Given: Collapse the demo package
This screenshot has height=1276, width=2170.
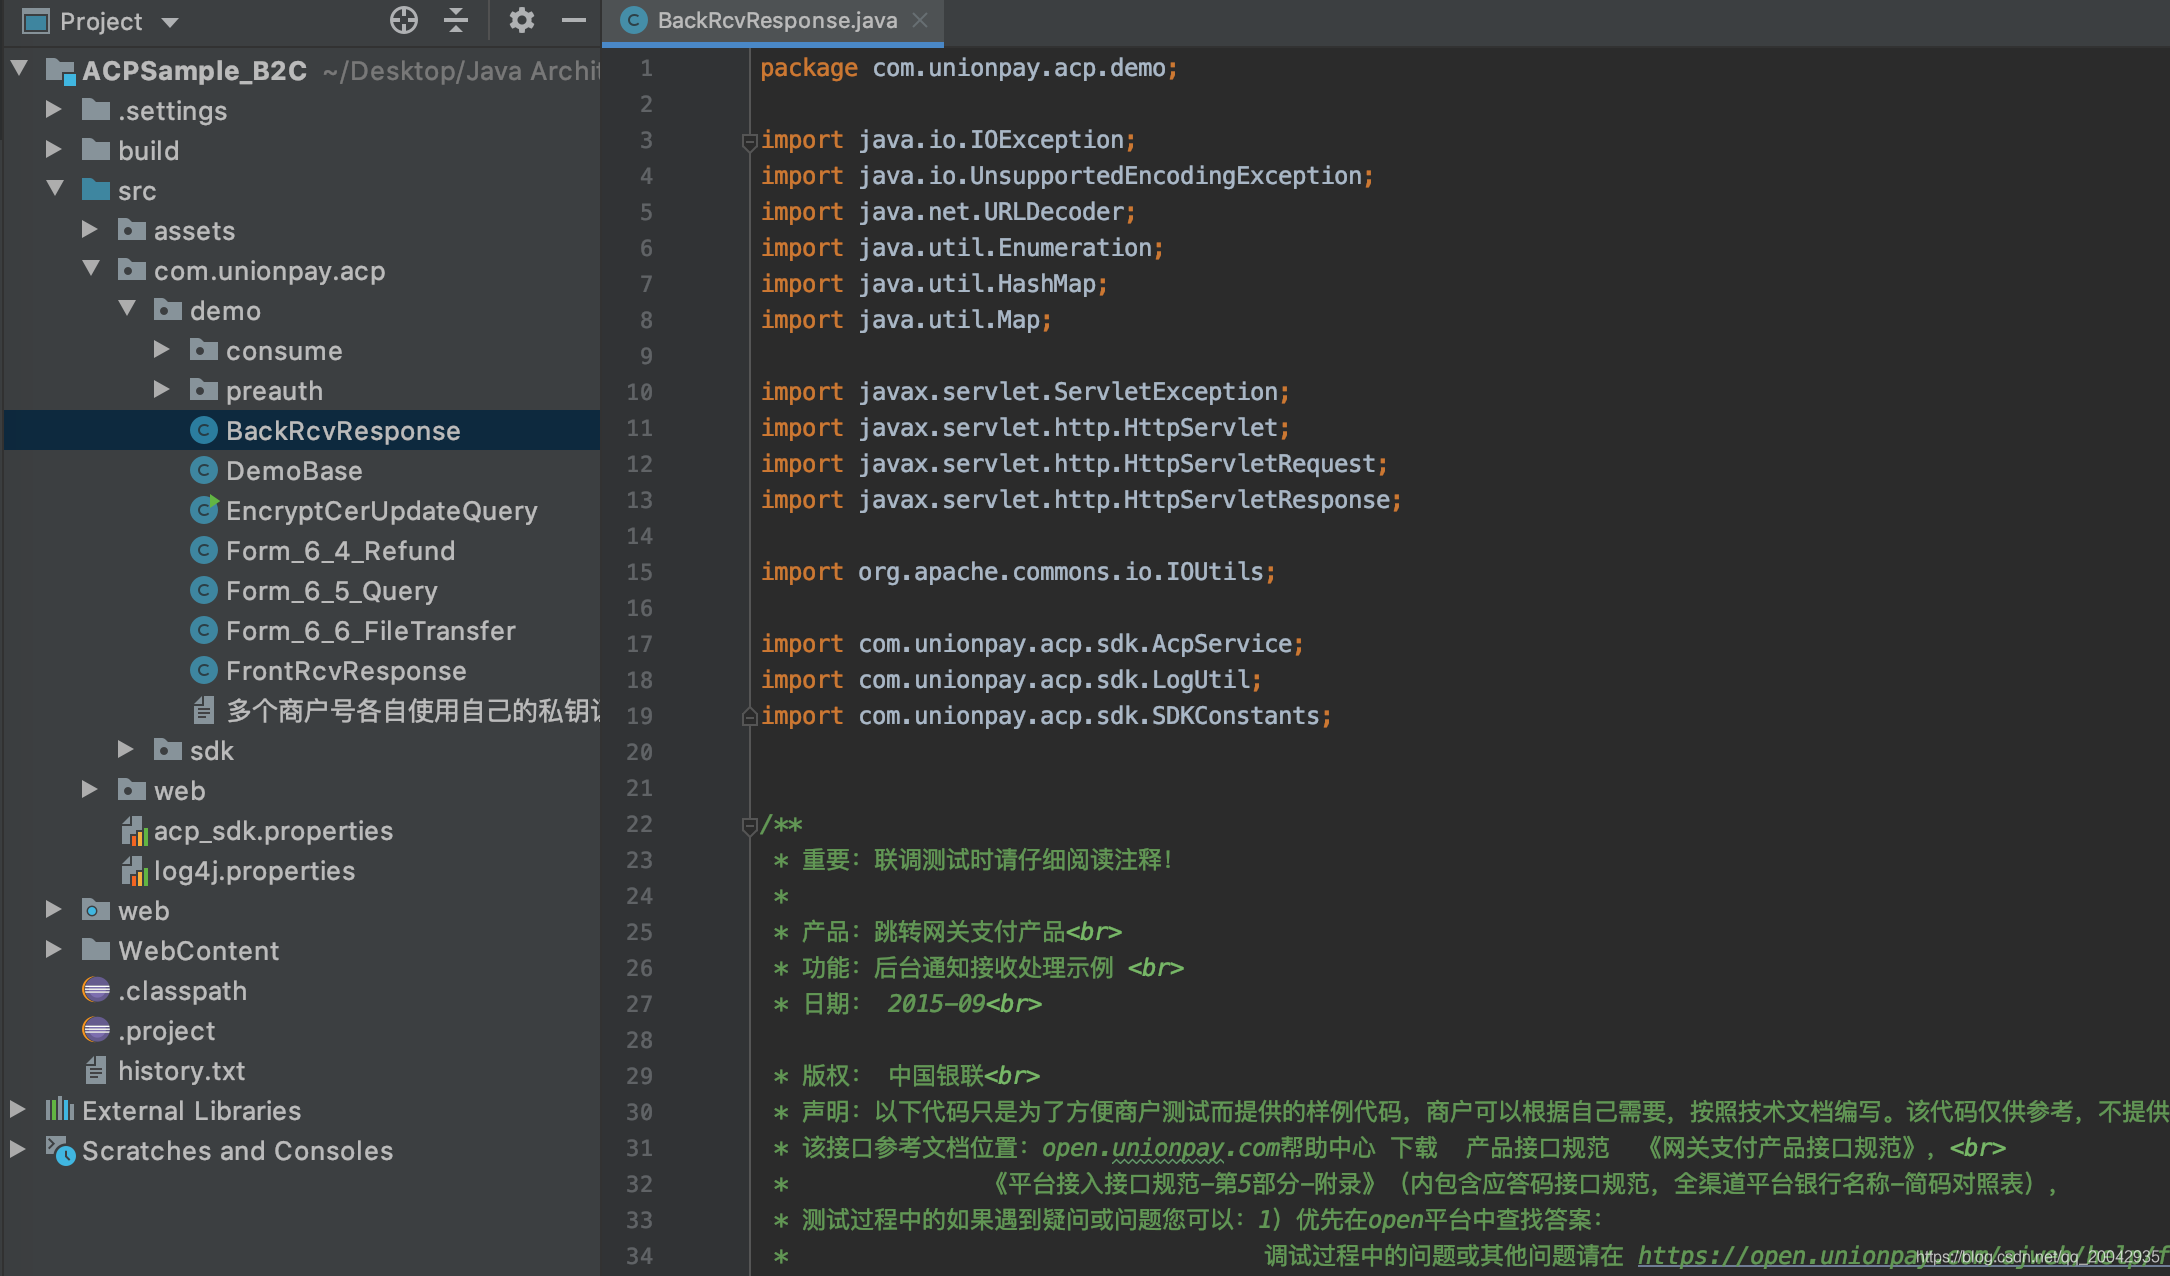Looking at the screenshot, I should [x=127, y=310].
